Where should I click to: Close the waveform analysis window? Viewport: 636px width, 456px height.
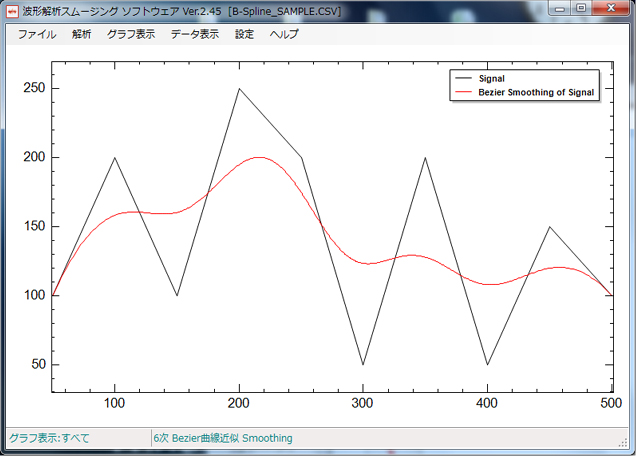611,8
